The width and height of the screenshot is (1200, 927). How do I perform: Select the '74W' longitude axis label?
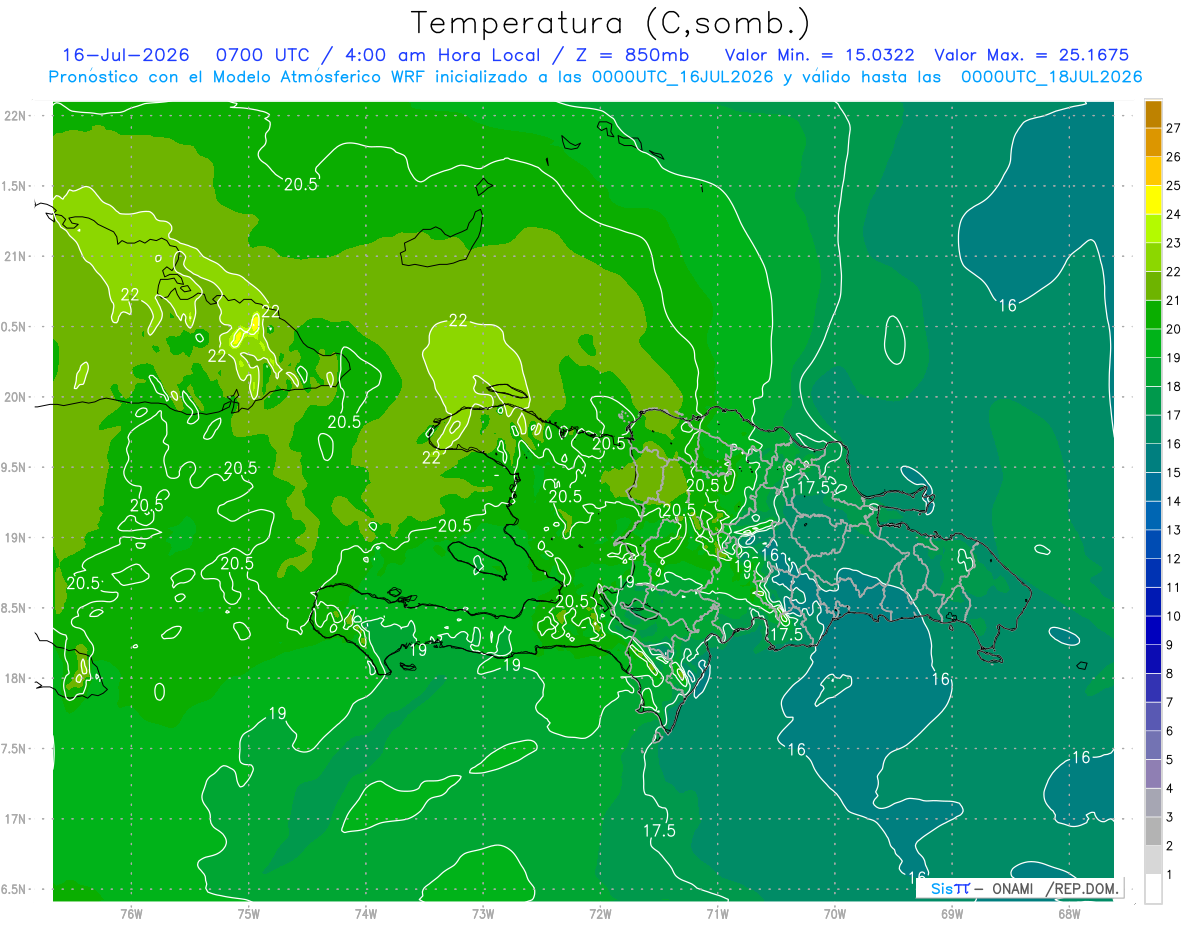click(x=366, y=913)
